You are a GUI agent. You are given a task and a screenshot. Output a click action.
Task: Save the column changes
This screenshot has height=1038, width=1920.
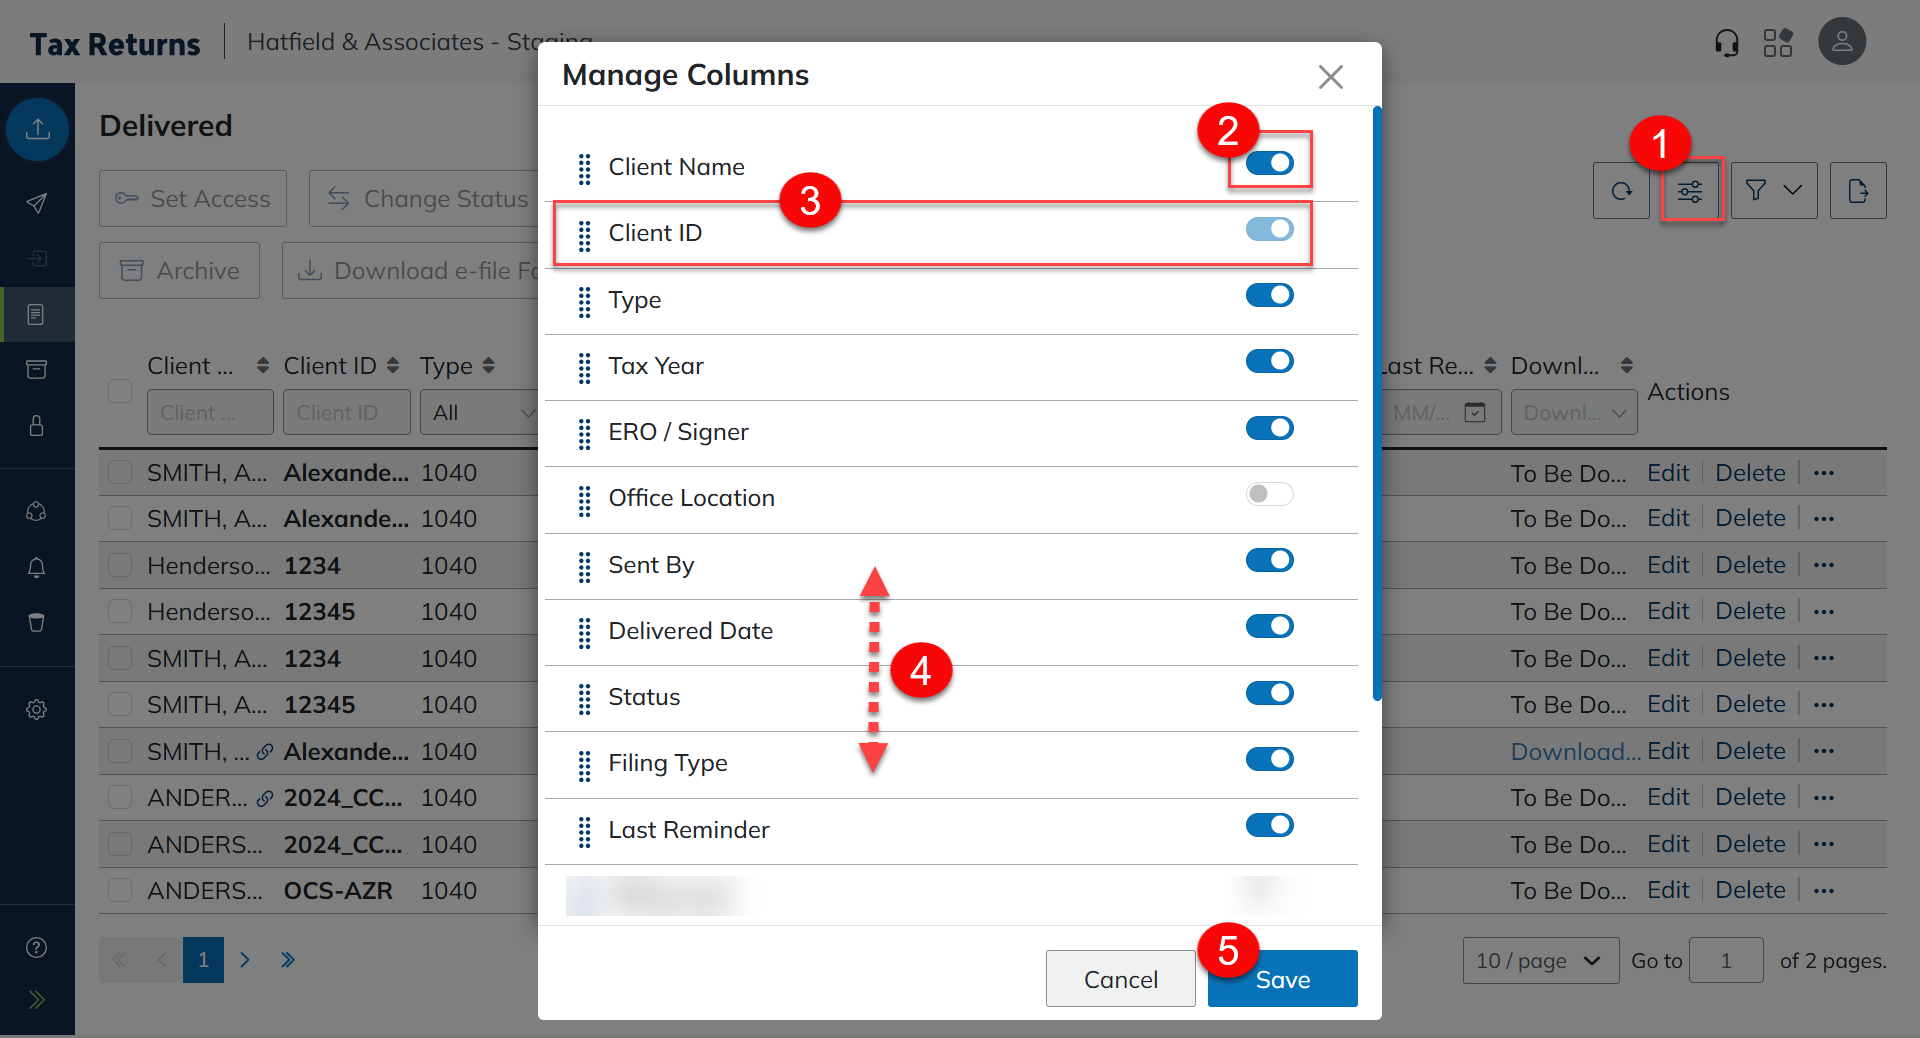pos(1282,979)
